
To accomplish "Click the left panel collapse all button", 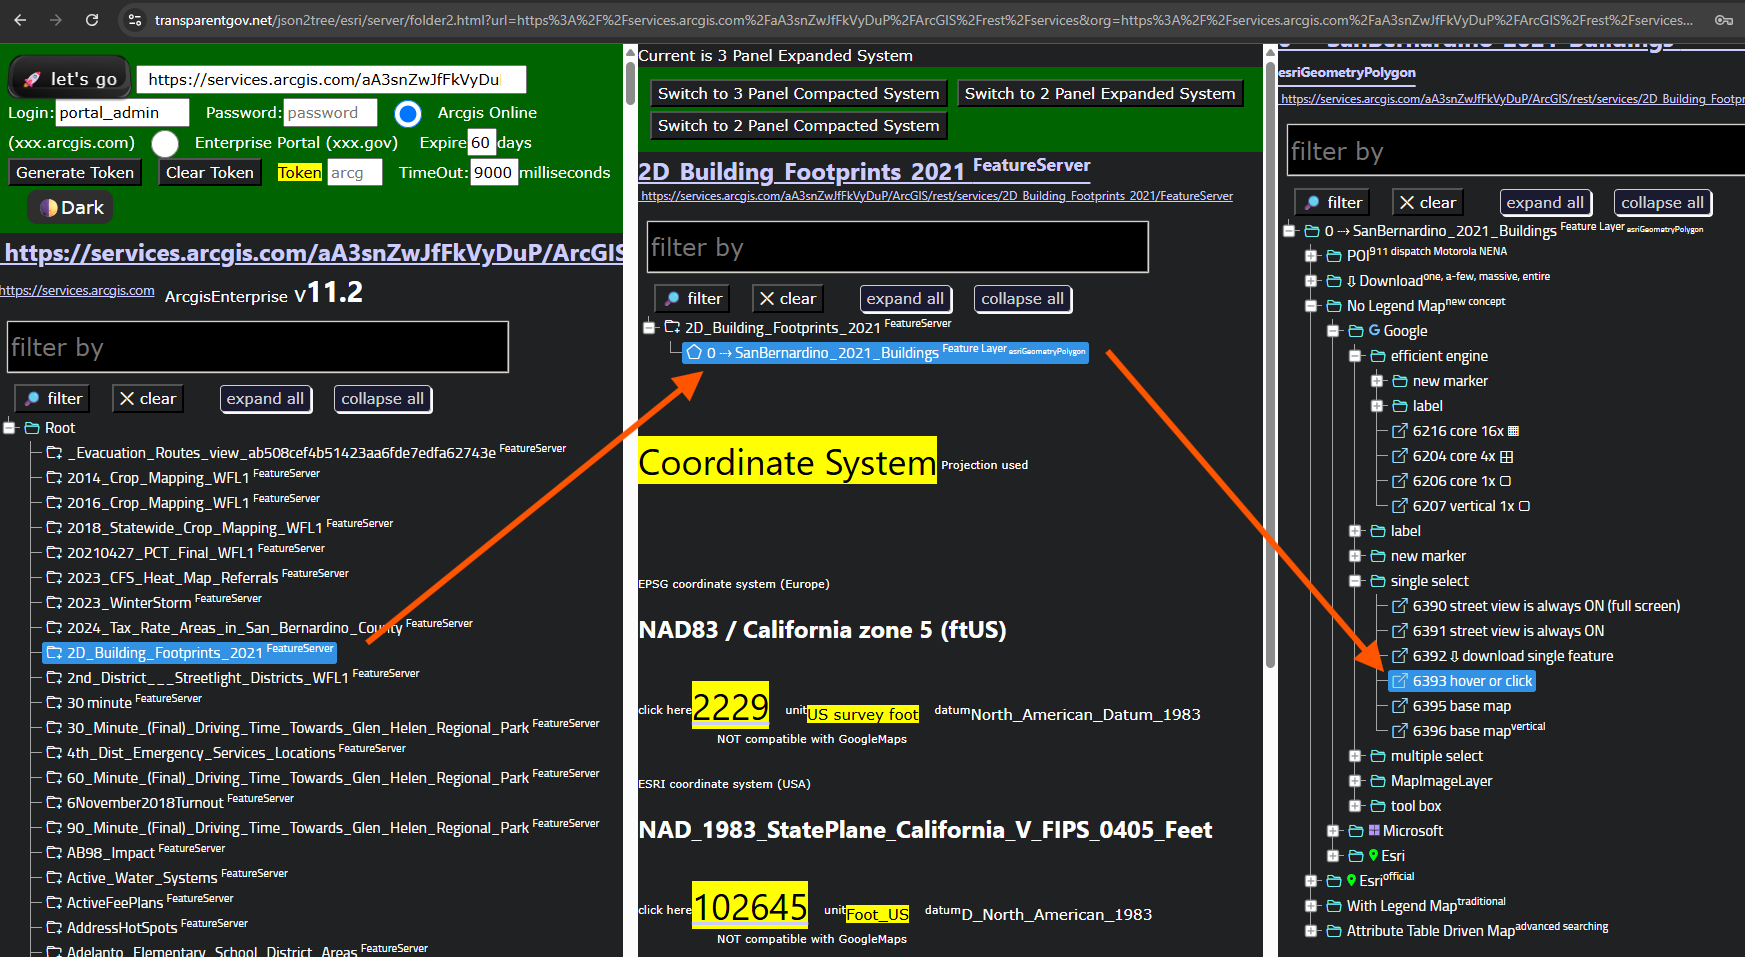I will click(382, 398).
